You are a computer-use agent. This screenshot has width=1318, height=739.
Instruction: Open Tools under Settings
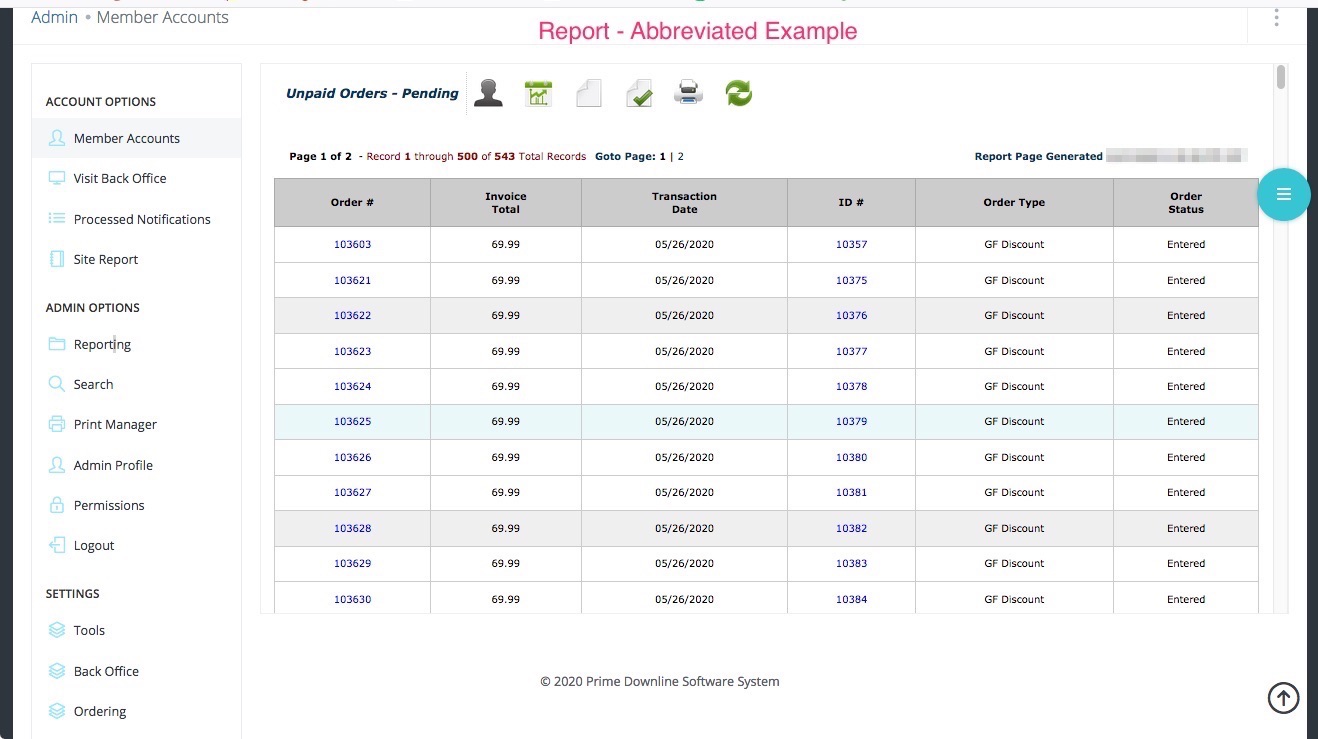click(x=89, y=630)
